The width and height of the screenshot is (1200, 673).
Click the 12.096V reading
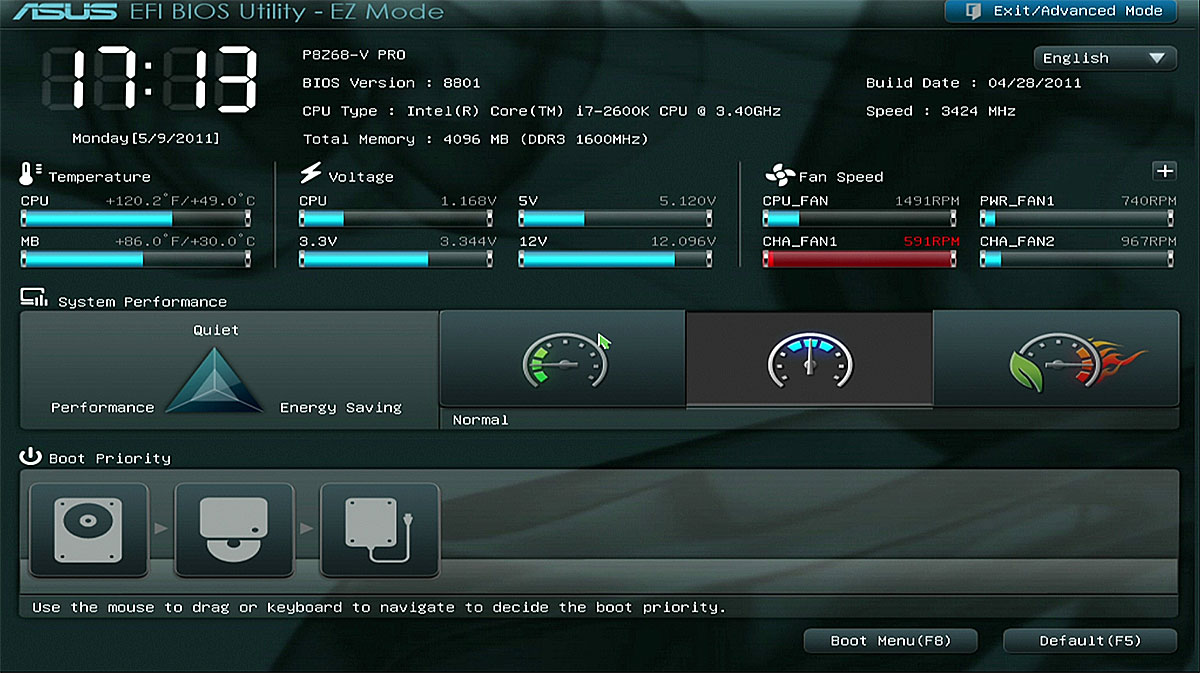tap(683, 241)
